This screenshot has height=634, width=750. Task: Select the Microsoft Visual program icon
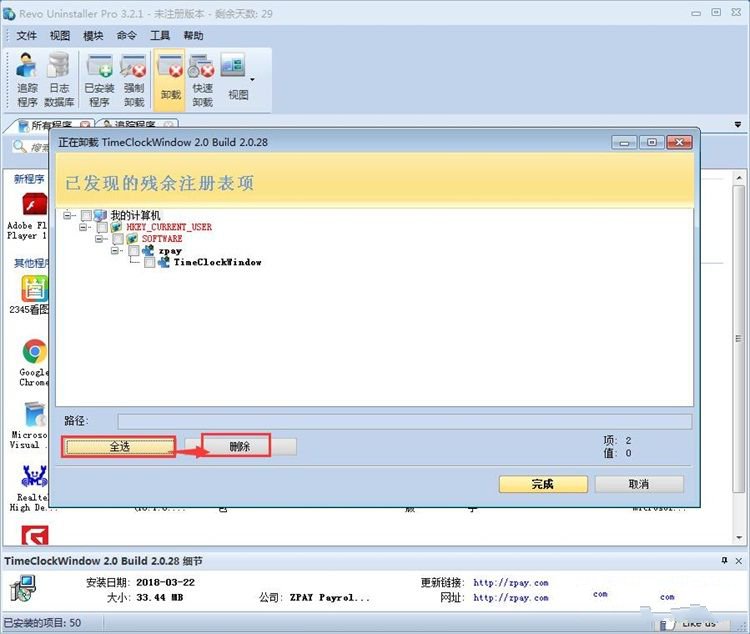[x=34, y=414]
